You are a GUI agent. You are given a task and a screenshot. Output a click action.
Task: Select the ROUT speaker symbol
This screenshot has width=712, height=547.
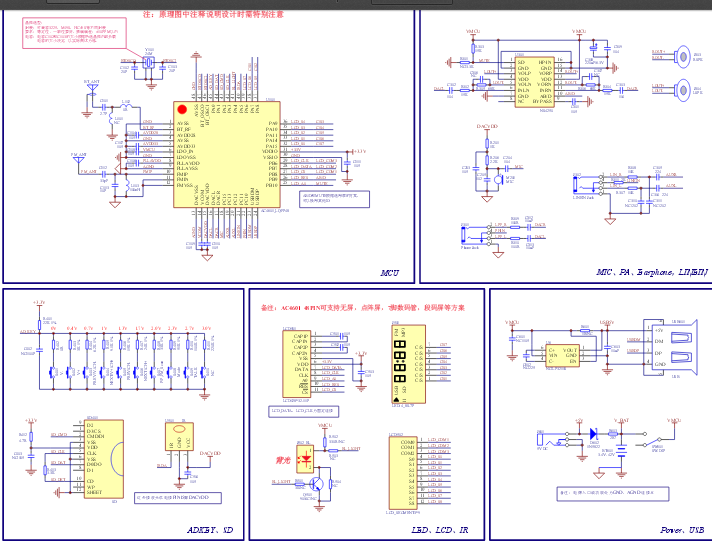(x=682, y=57)
